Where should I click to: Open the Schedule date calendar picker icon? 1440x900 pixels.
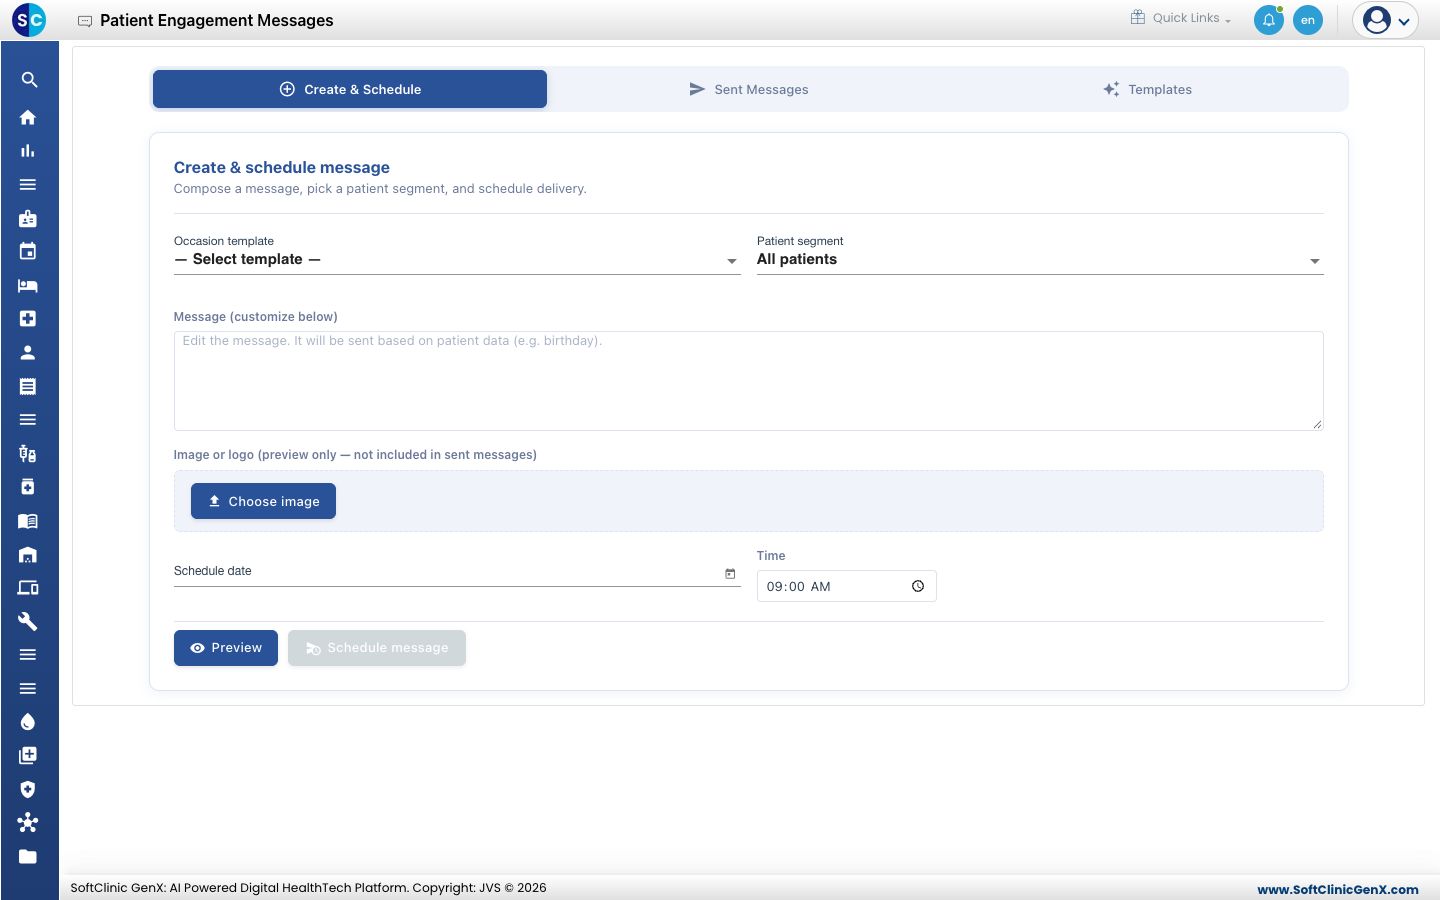(730, 573)
